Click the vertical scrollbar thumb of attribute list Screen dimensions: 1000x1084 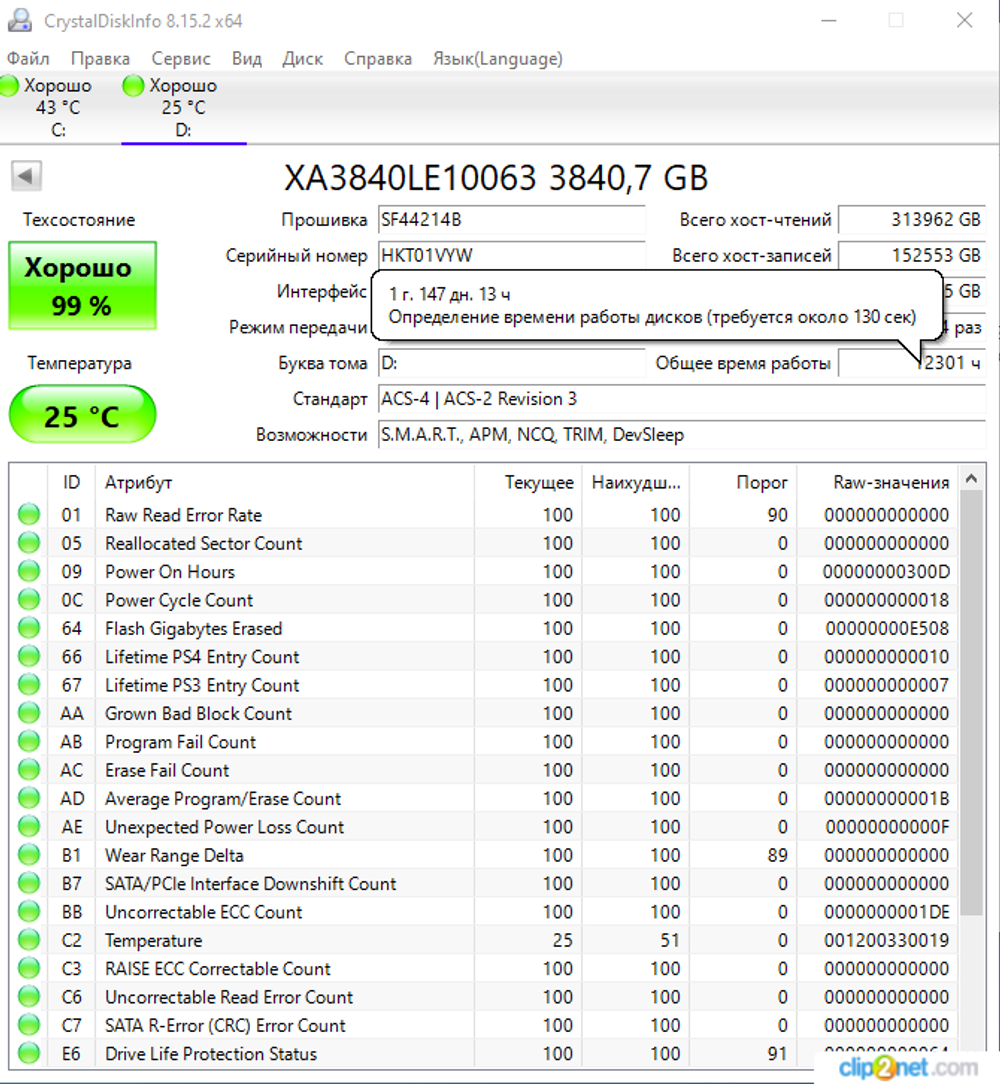point(971,704)
